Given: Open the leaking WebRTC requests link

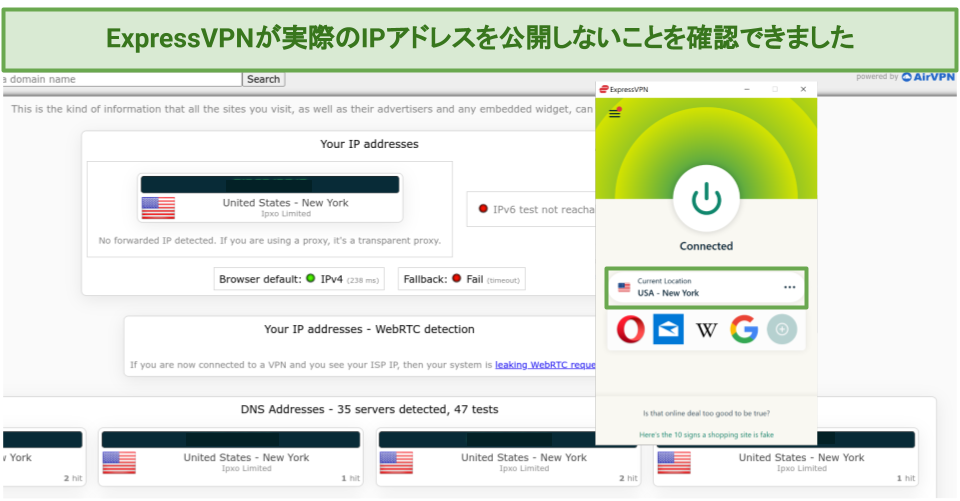Looking at the screenshot, I should 545,364.
